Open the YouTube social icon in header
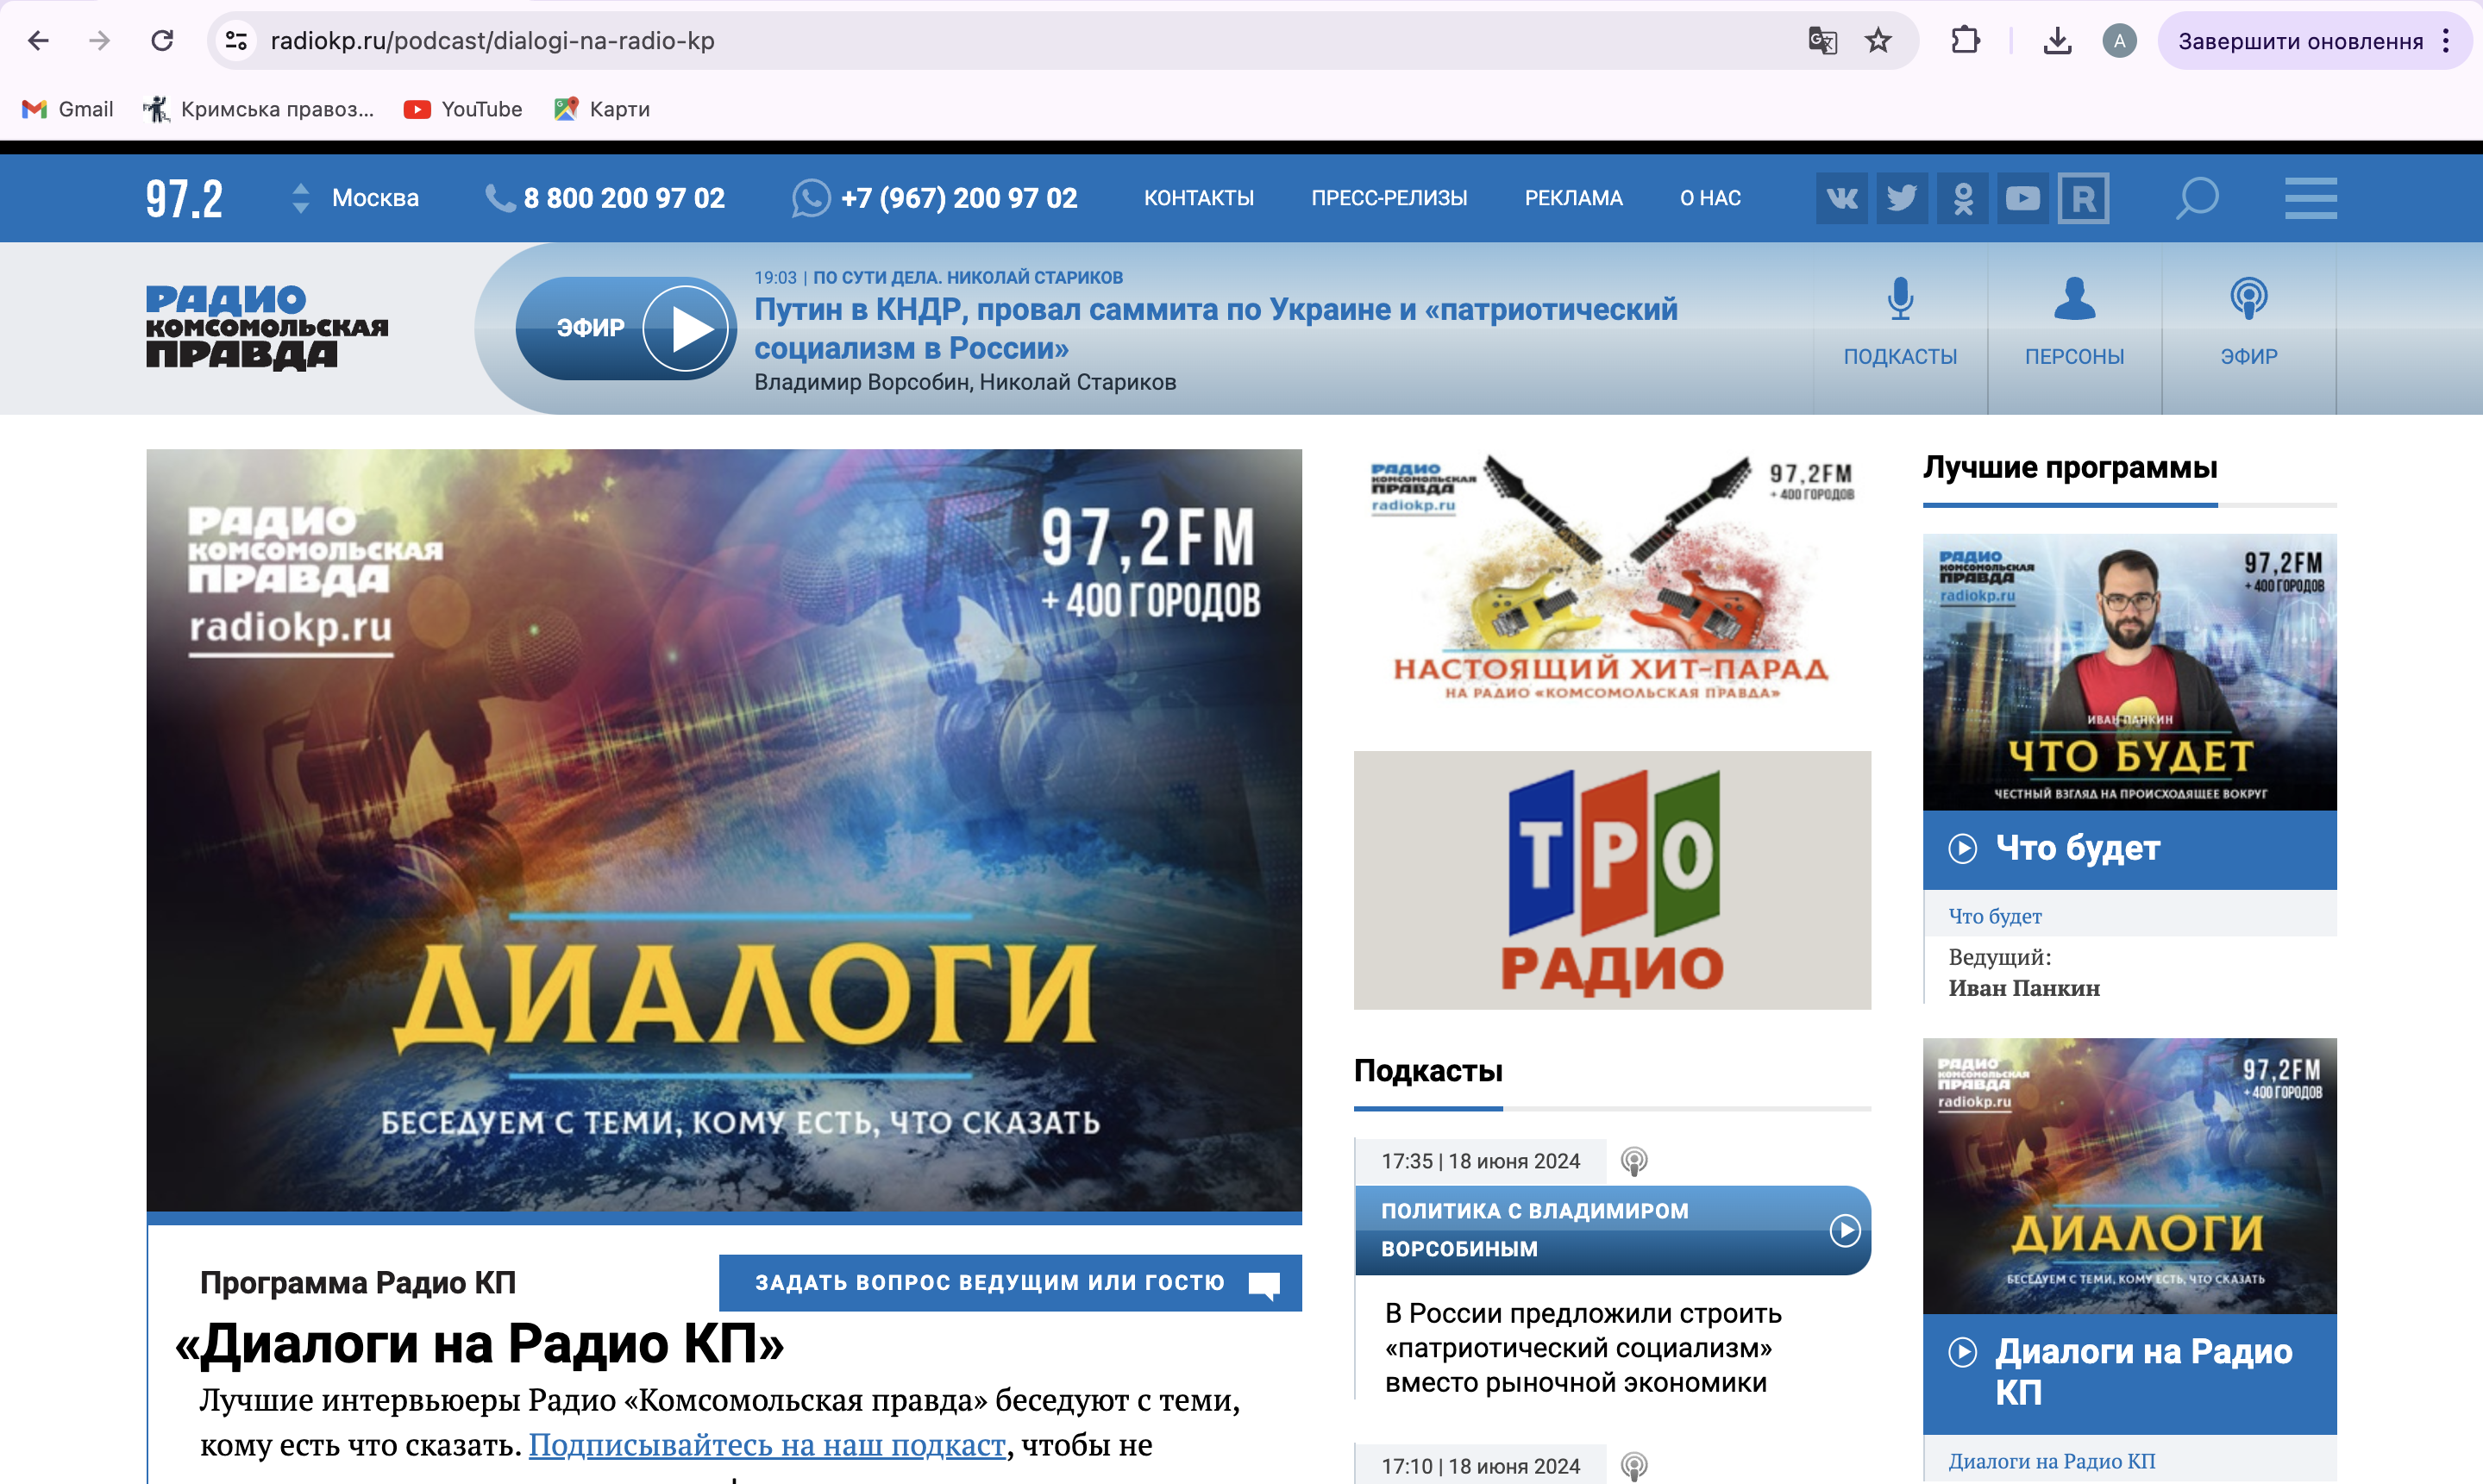Viewport: 2483px width, 1484px height. pos(2023,198)
